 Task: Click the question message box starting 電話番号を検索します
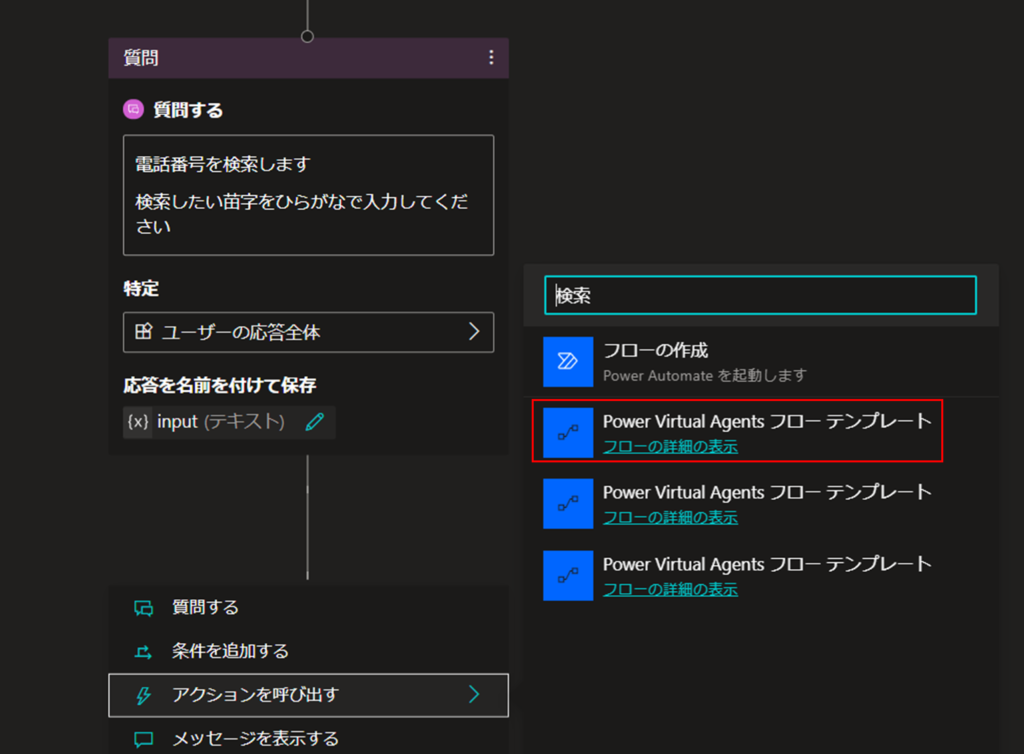tap(308, 195)
